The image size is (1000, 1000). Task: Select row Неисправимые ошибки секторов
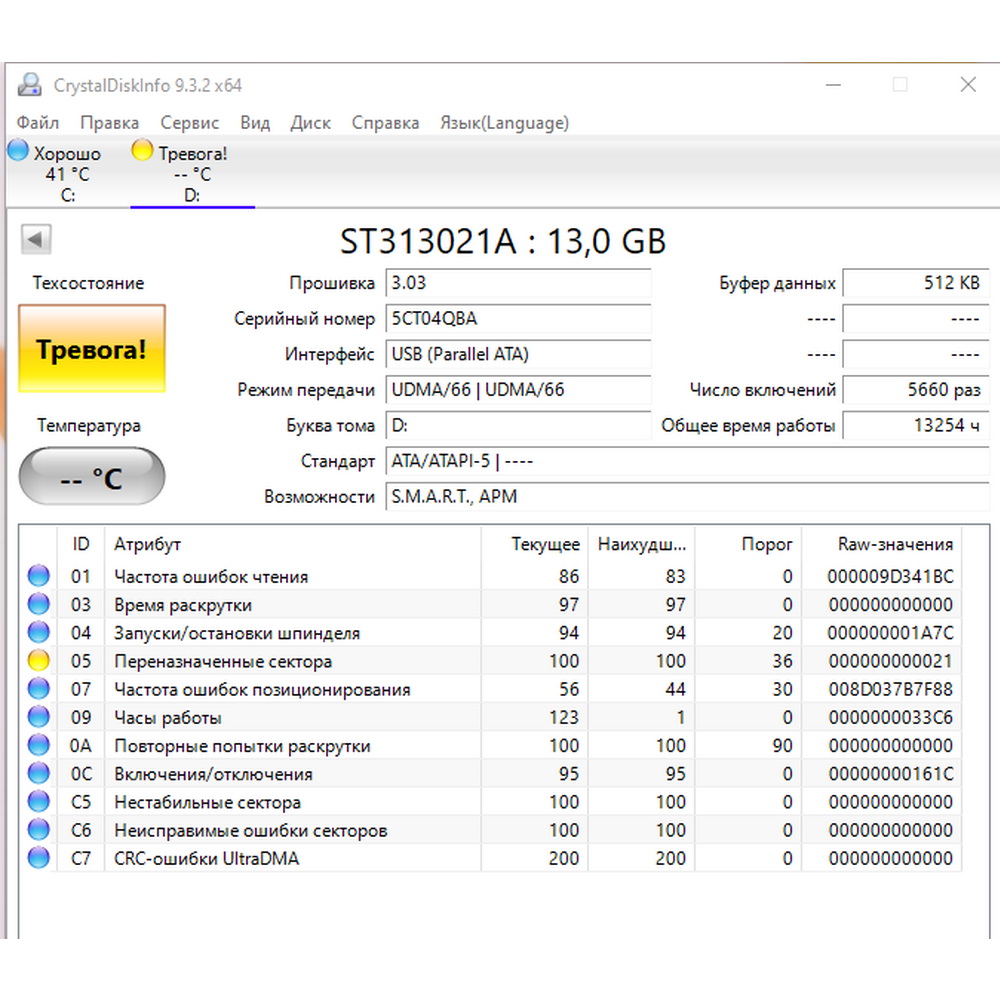(490, 829)
